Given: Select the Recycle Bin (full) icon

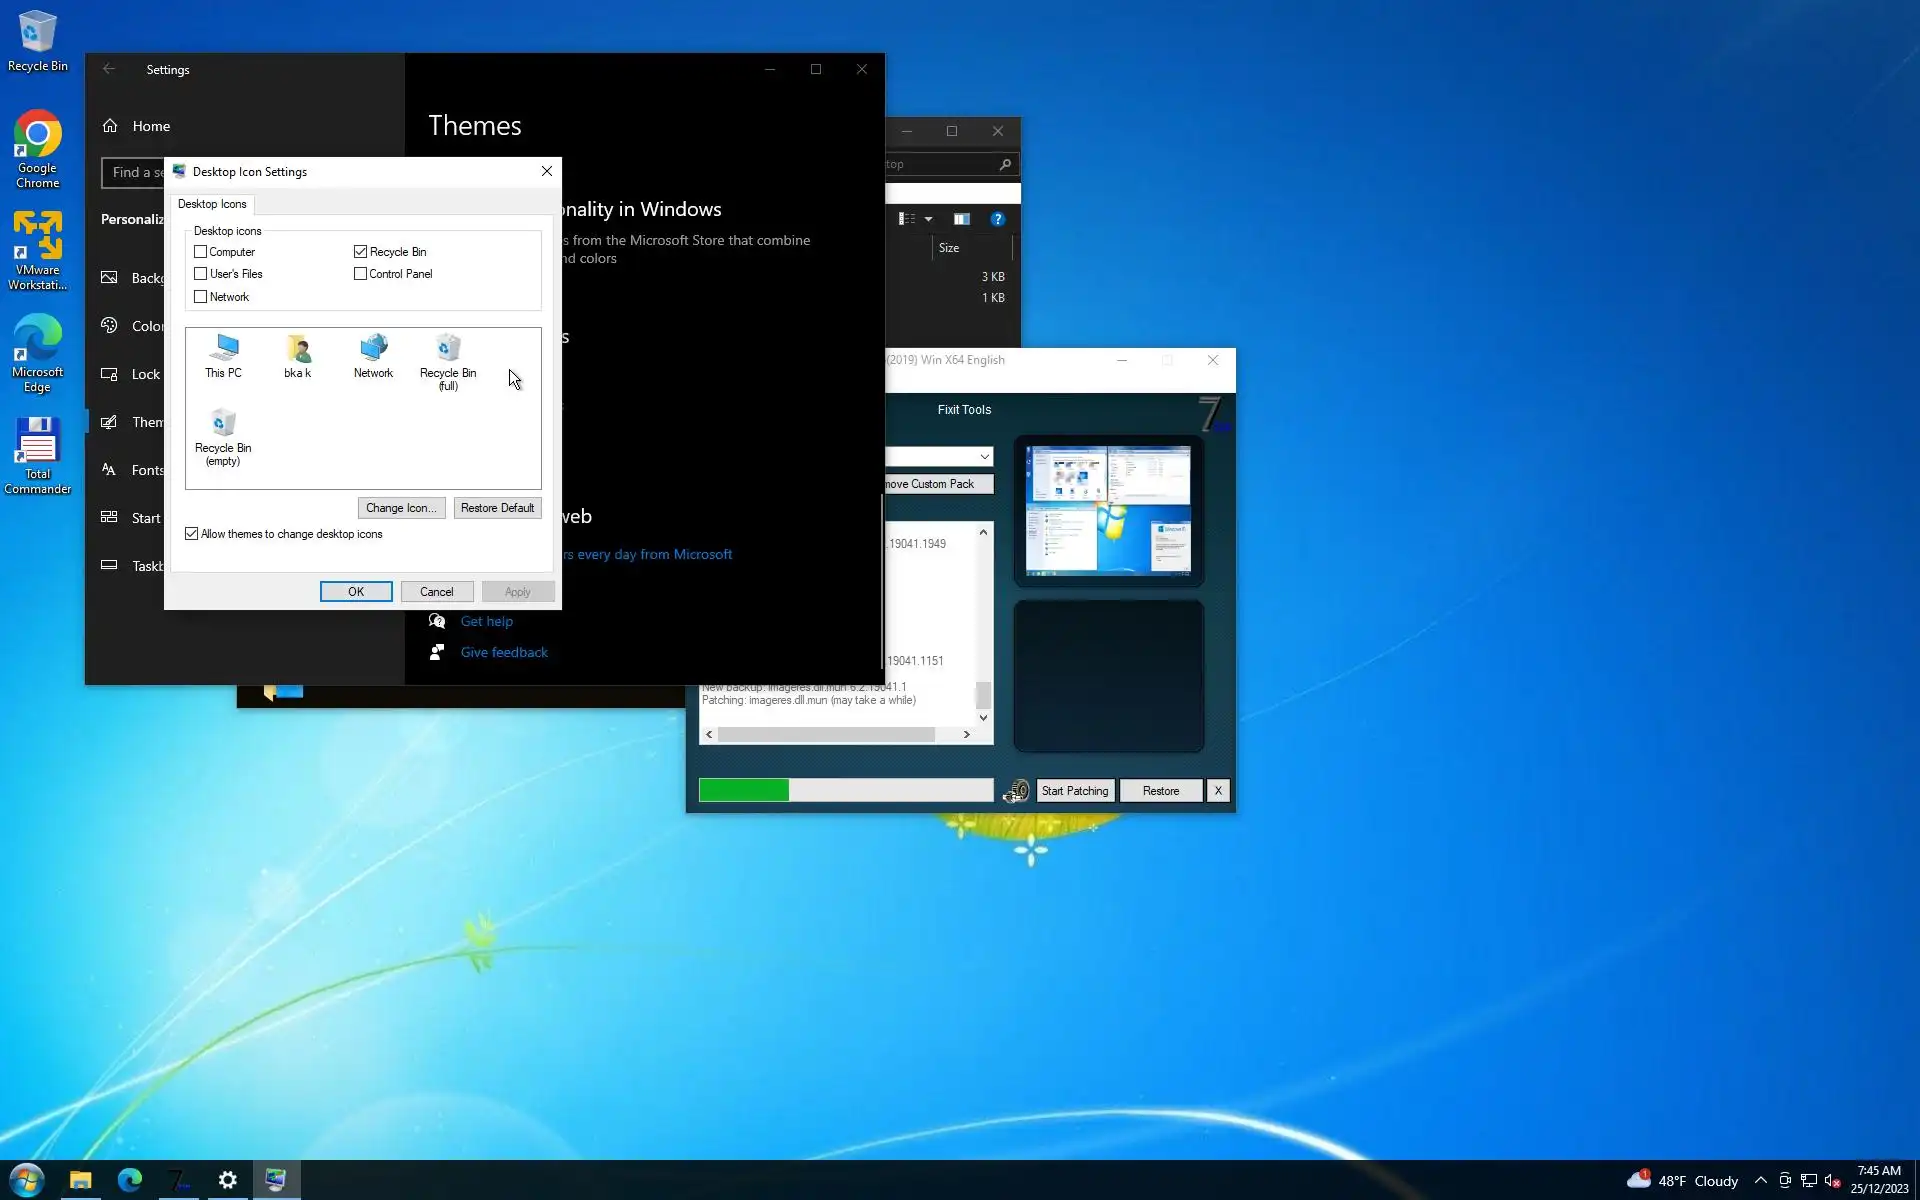Looking at the screenshot, I should coord(448,361).
